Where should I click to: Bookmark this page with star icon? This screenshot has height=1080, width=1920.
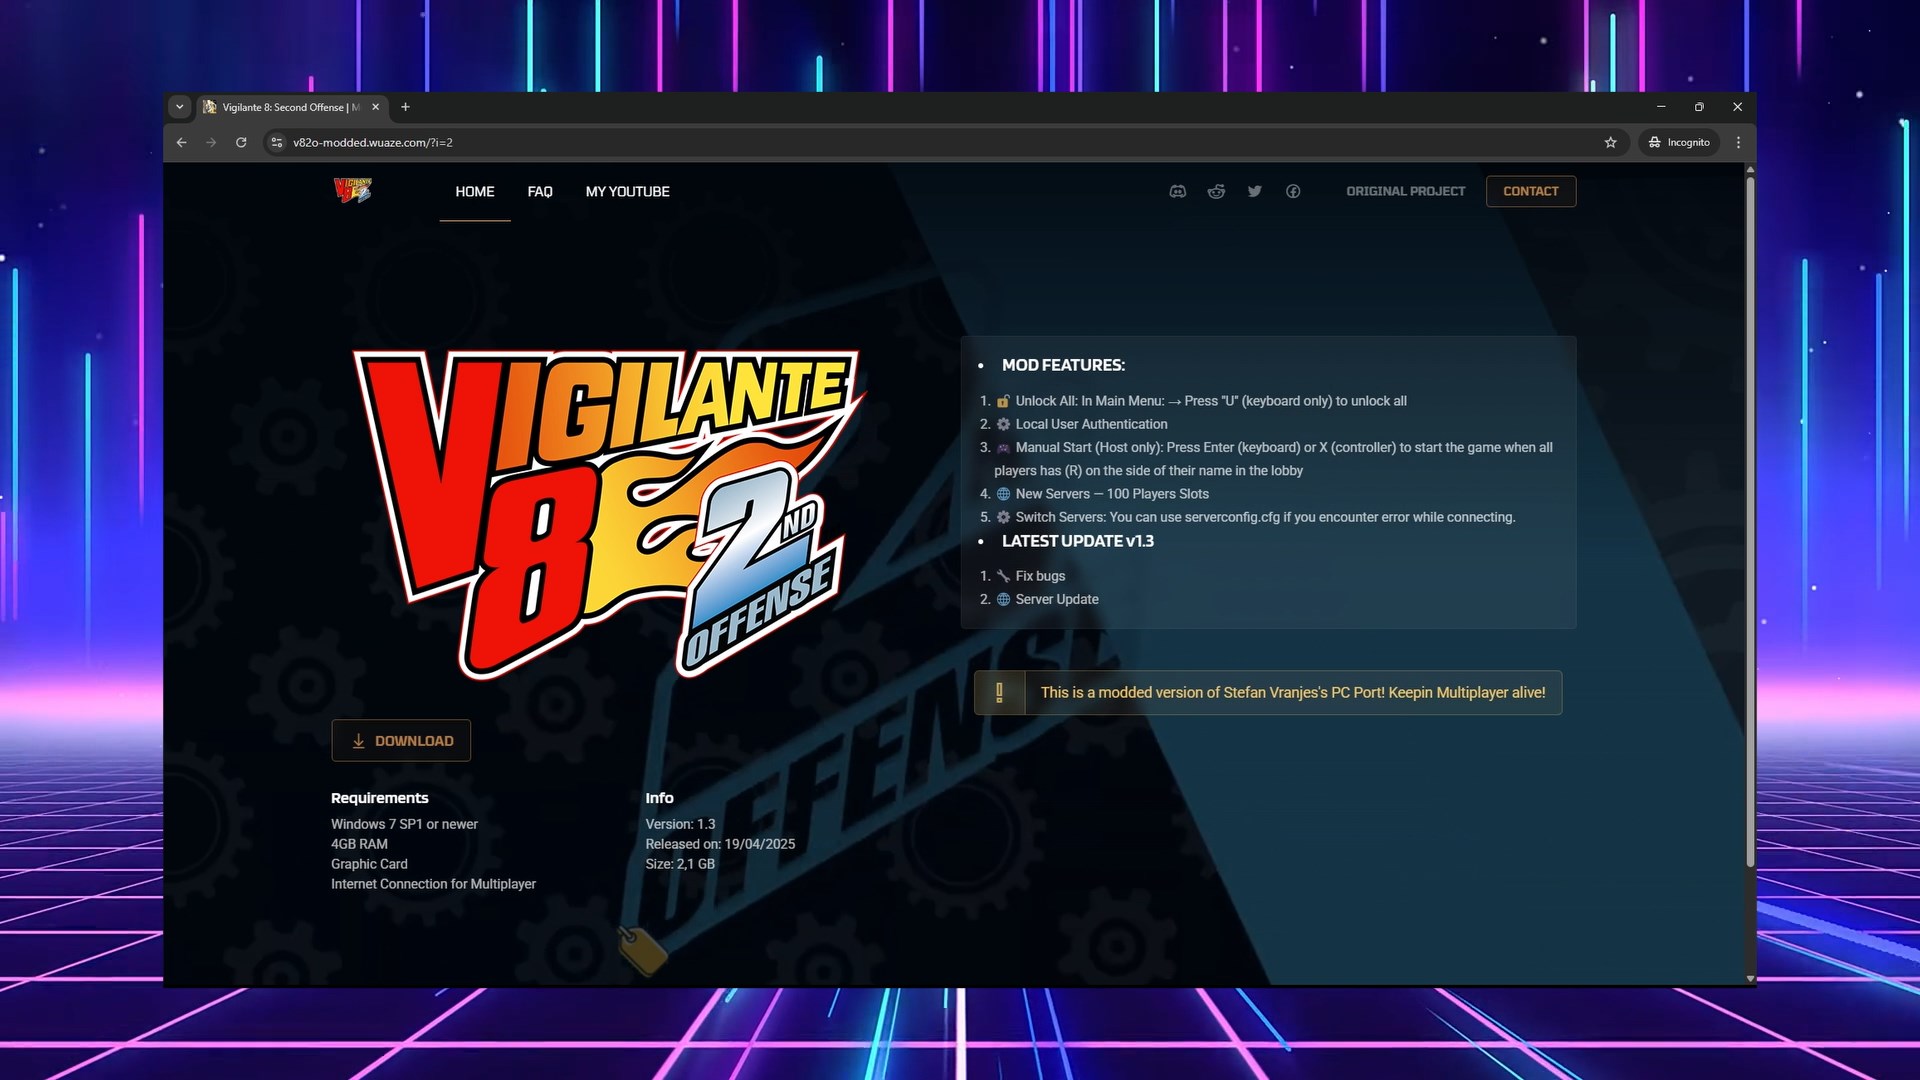coord(1610,142)
